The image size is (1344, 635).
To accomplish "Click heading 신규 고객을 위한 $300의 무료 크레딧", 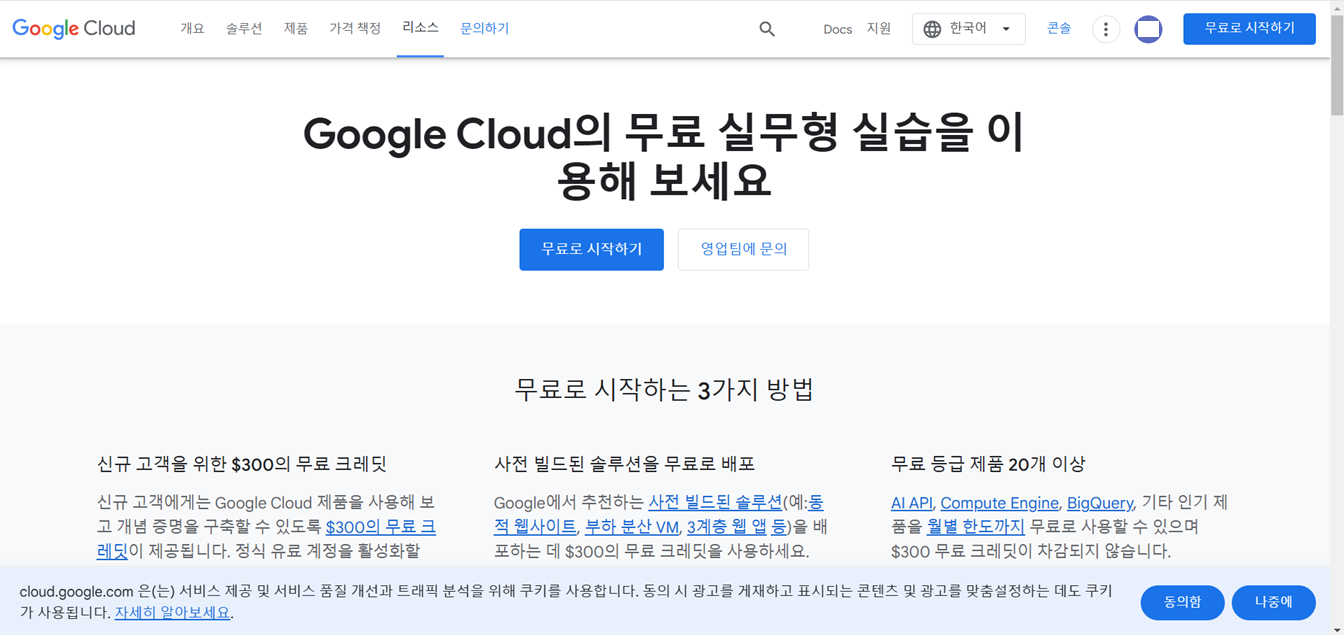I will tap(241, 464).
